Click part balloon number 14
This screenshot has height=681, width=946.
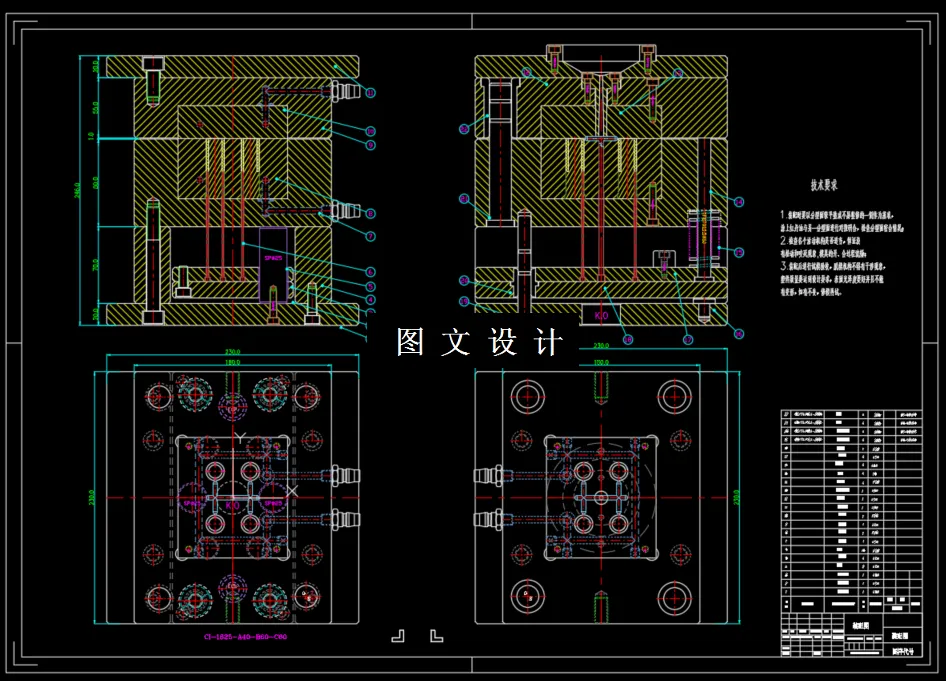[x=738, y=202]
